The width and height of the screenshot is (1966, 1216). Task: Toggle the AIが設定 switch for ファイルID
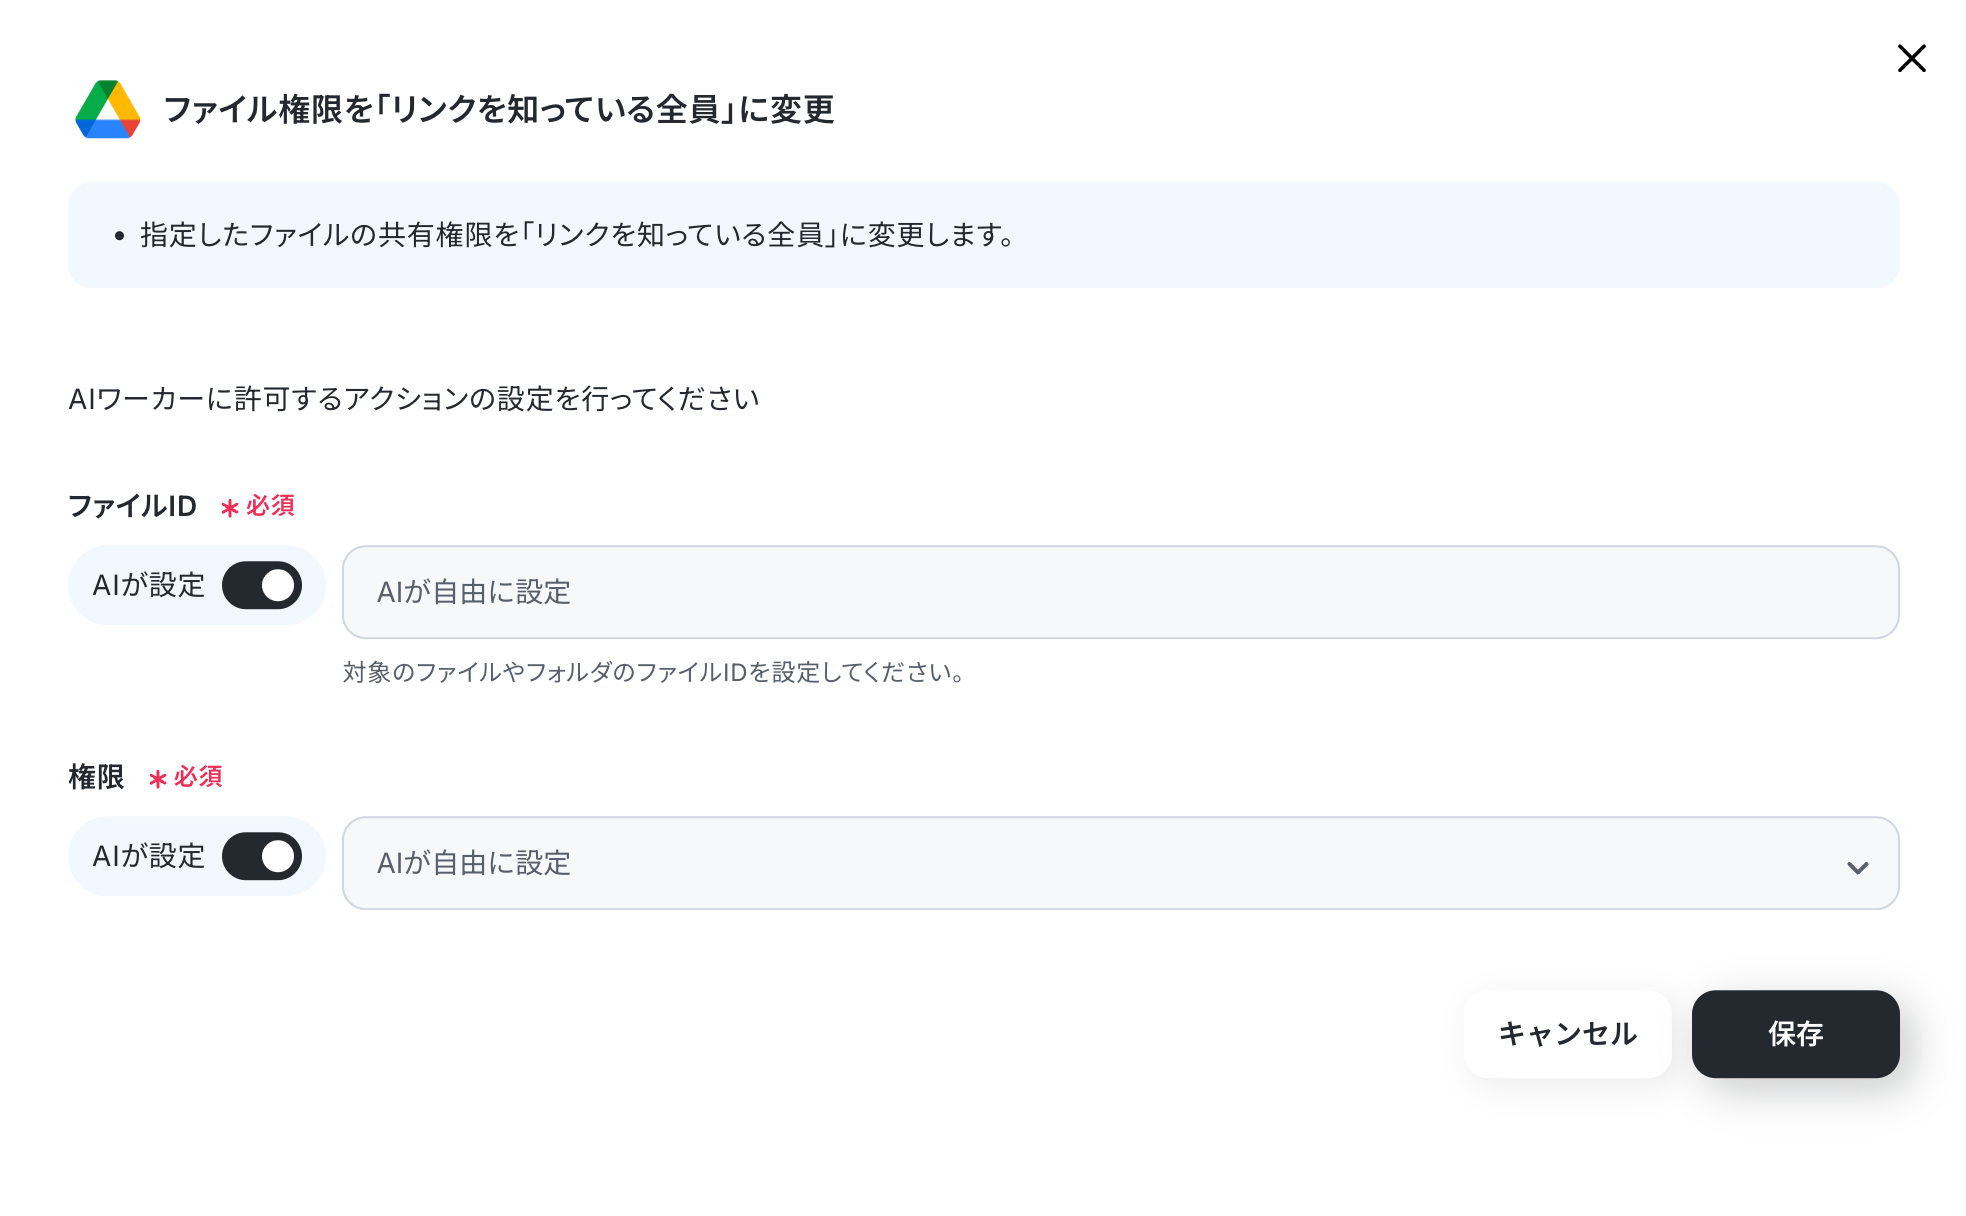coord(262,586)
